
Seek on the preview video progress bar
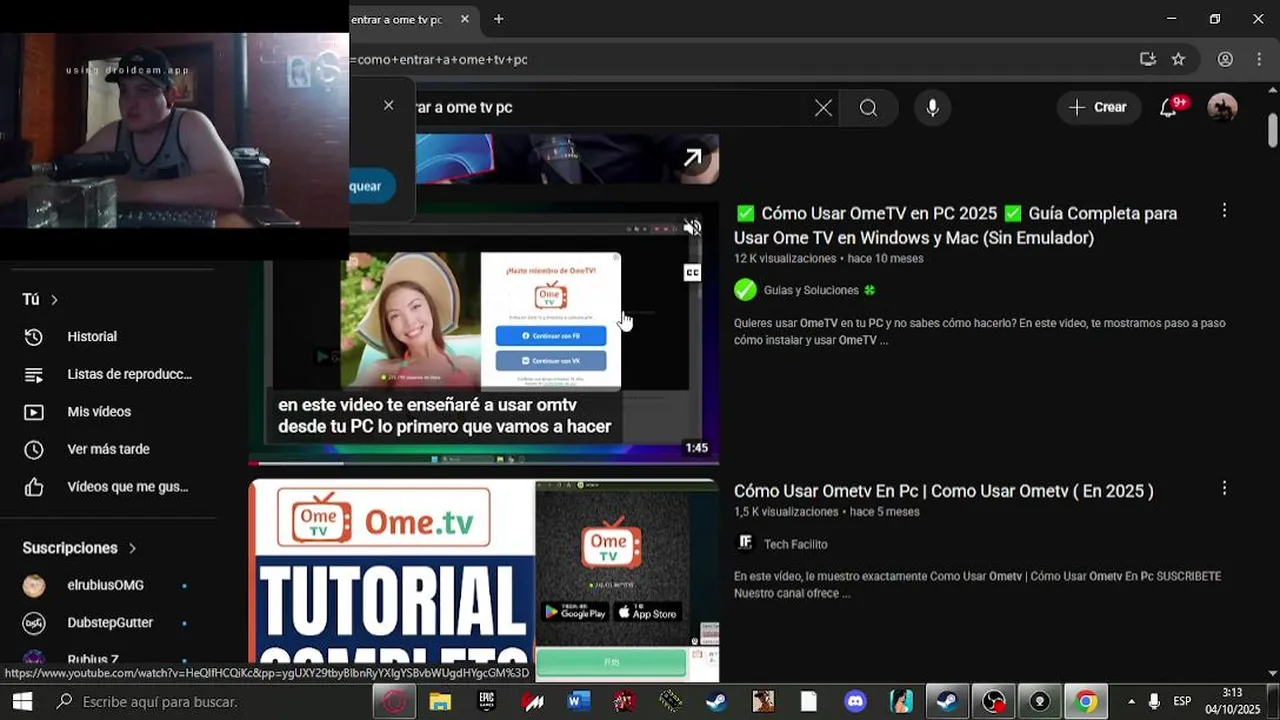[x=484, y=463]
